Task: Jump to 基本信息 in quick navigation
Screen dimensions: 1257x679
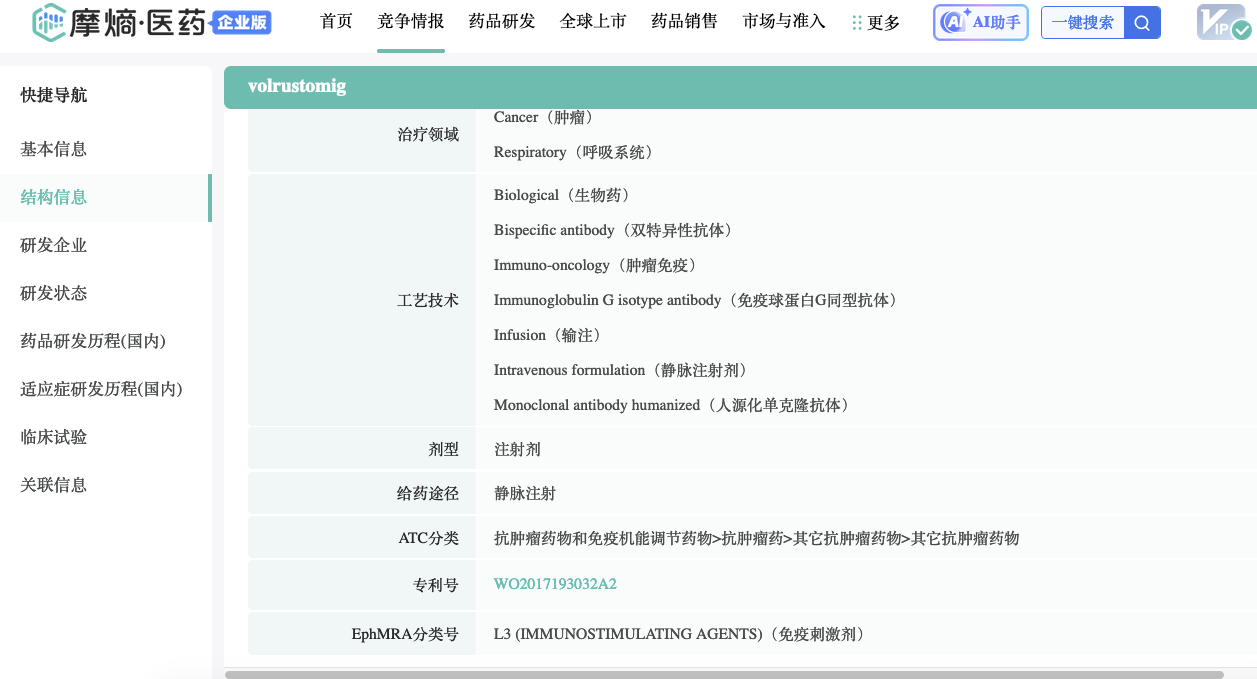Action: pyautogui.click(x=54, y=149)
